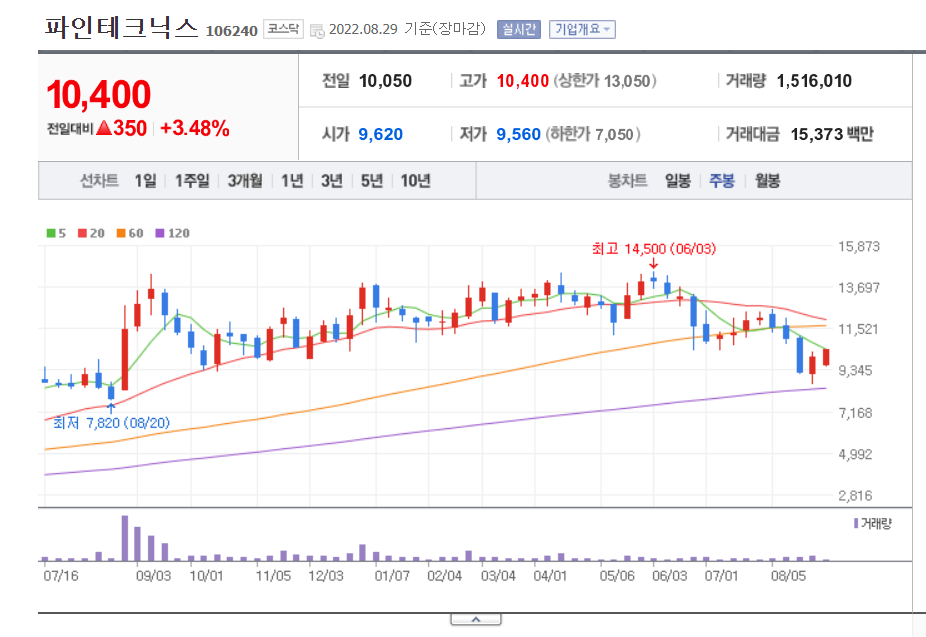This screenshot has width=926, height=637.
Task: Click the 01/07 date axis label
Action: 392,576
